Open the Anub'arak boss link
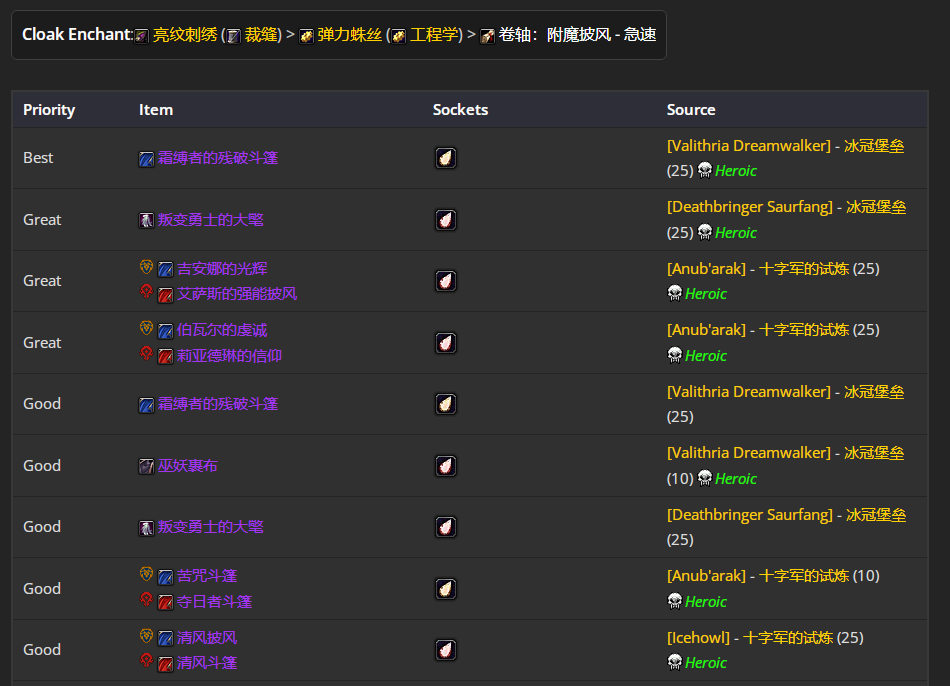 705,268
